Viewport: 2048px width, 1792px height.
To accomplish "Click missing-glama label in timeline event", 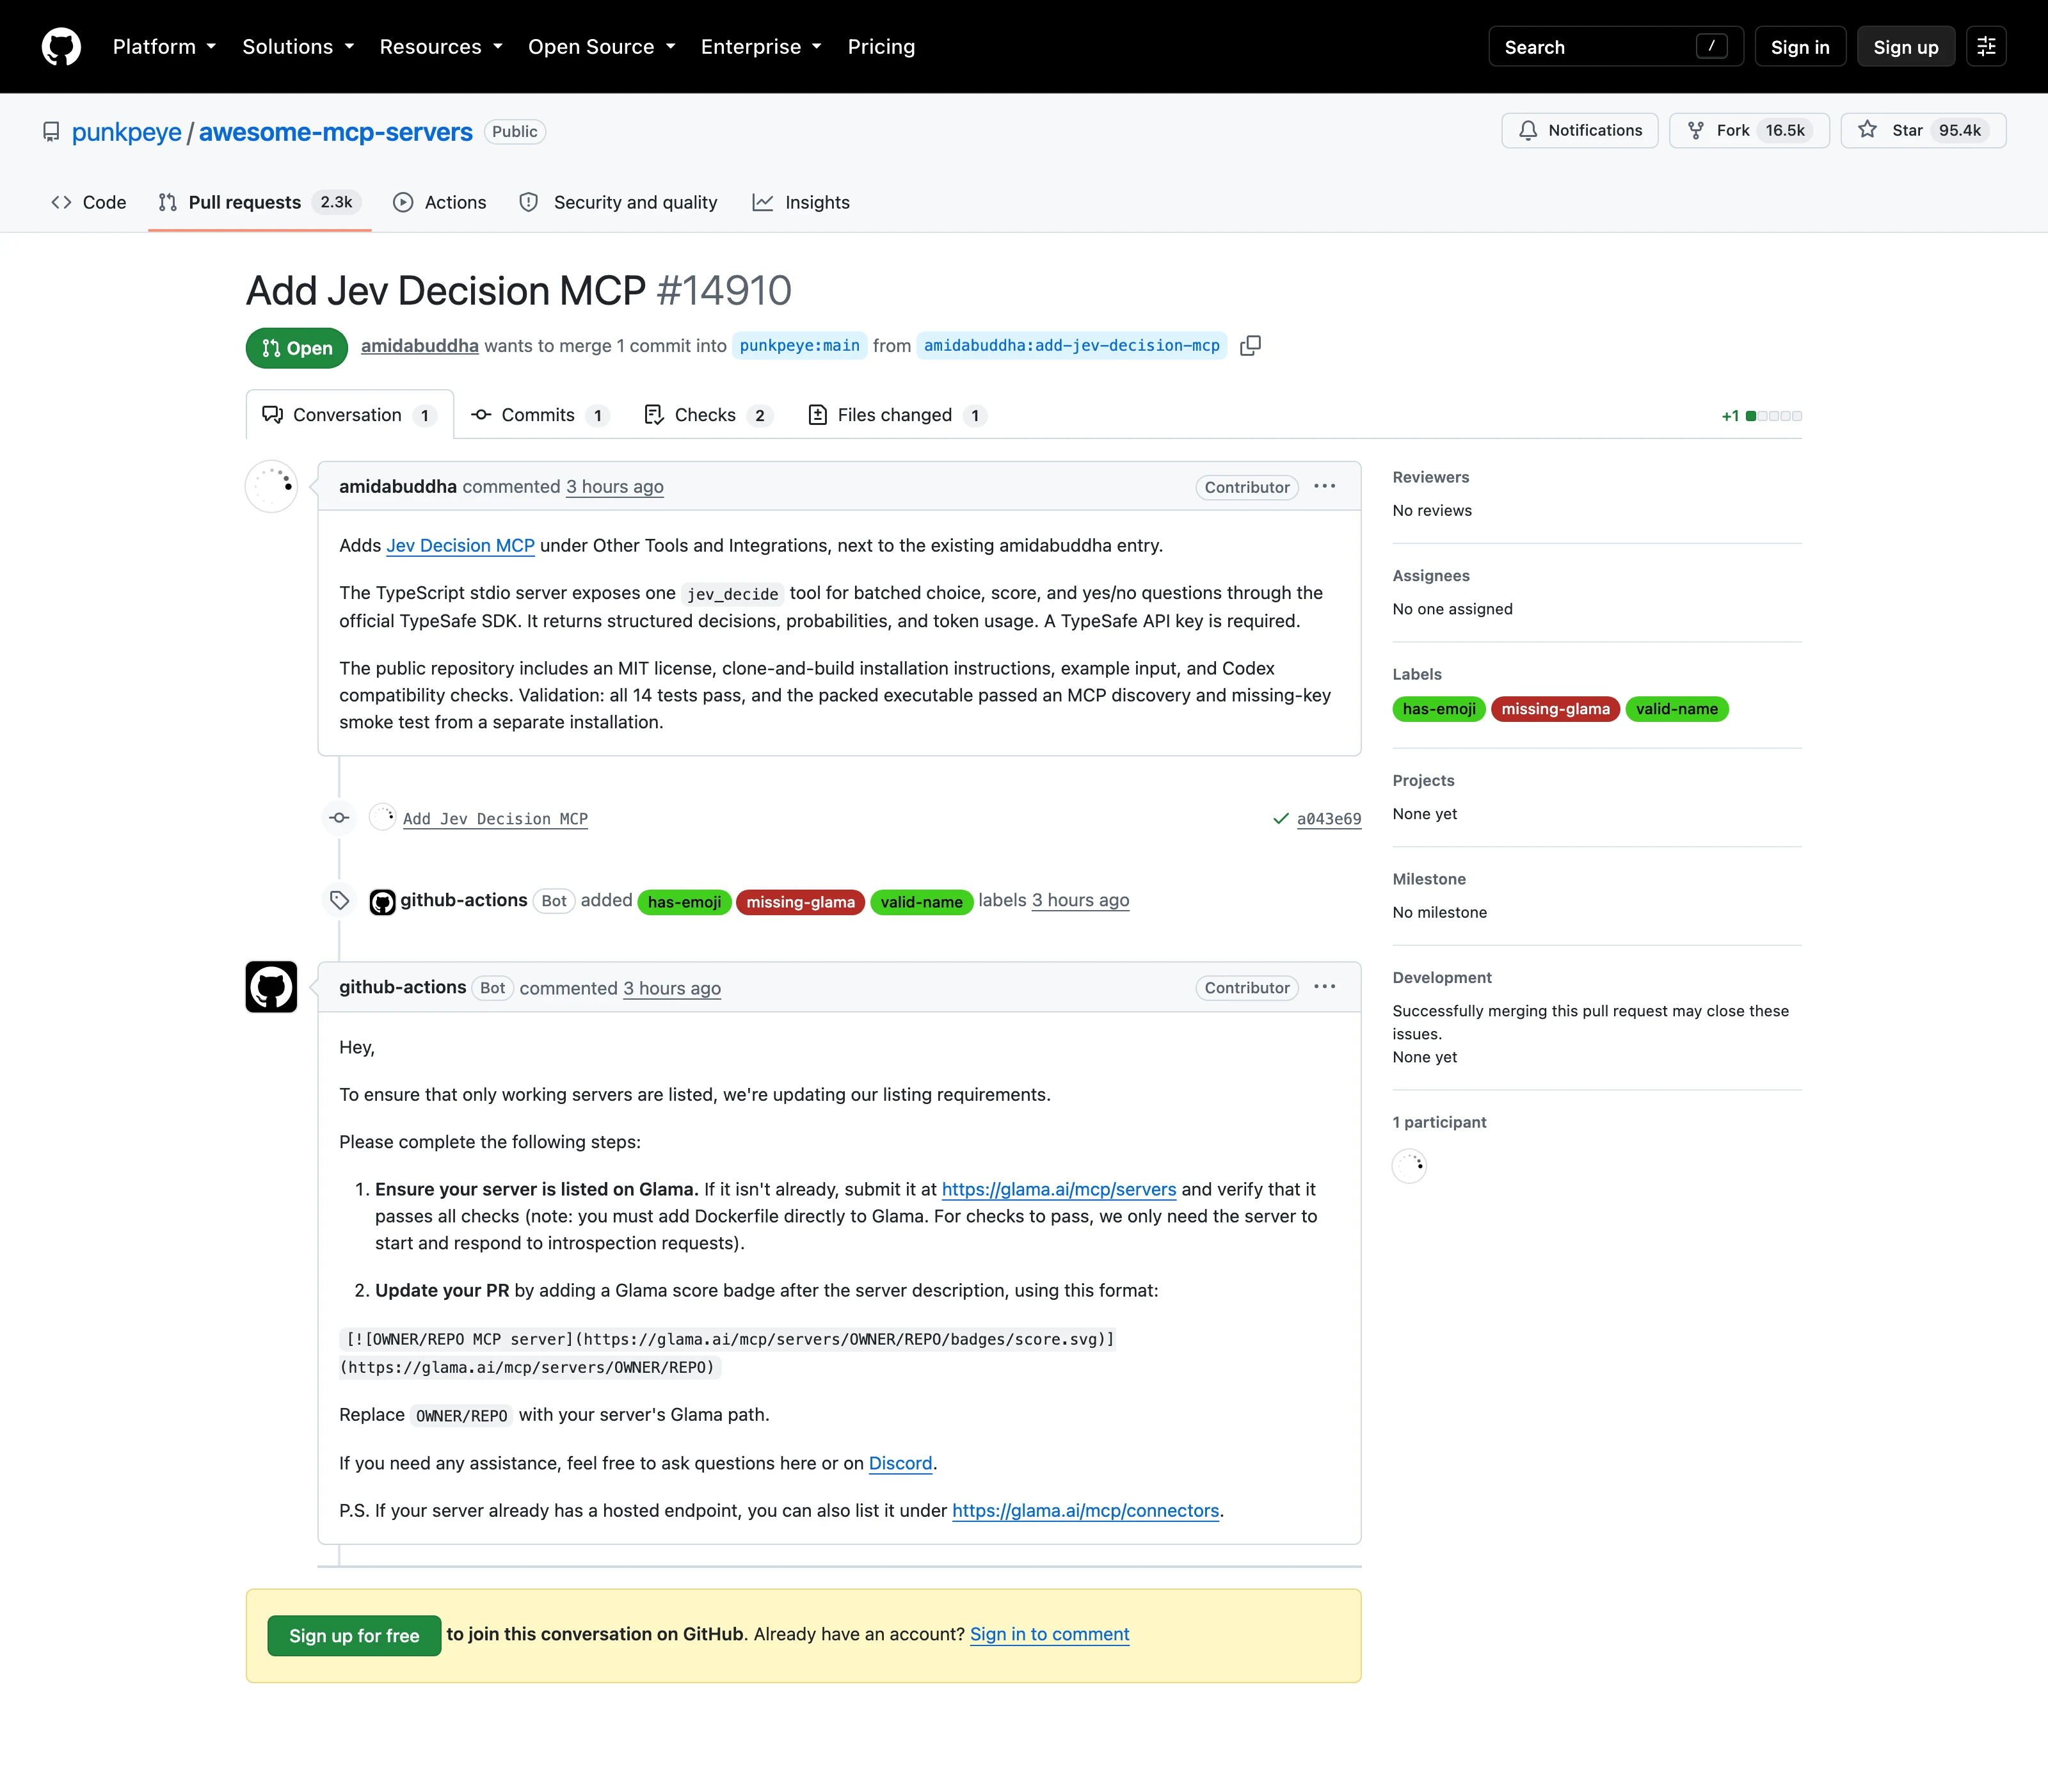I will click(x=800, y=902).
